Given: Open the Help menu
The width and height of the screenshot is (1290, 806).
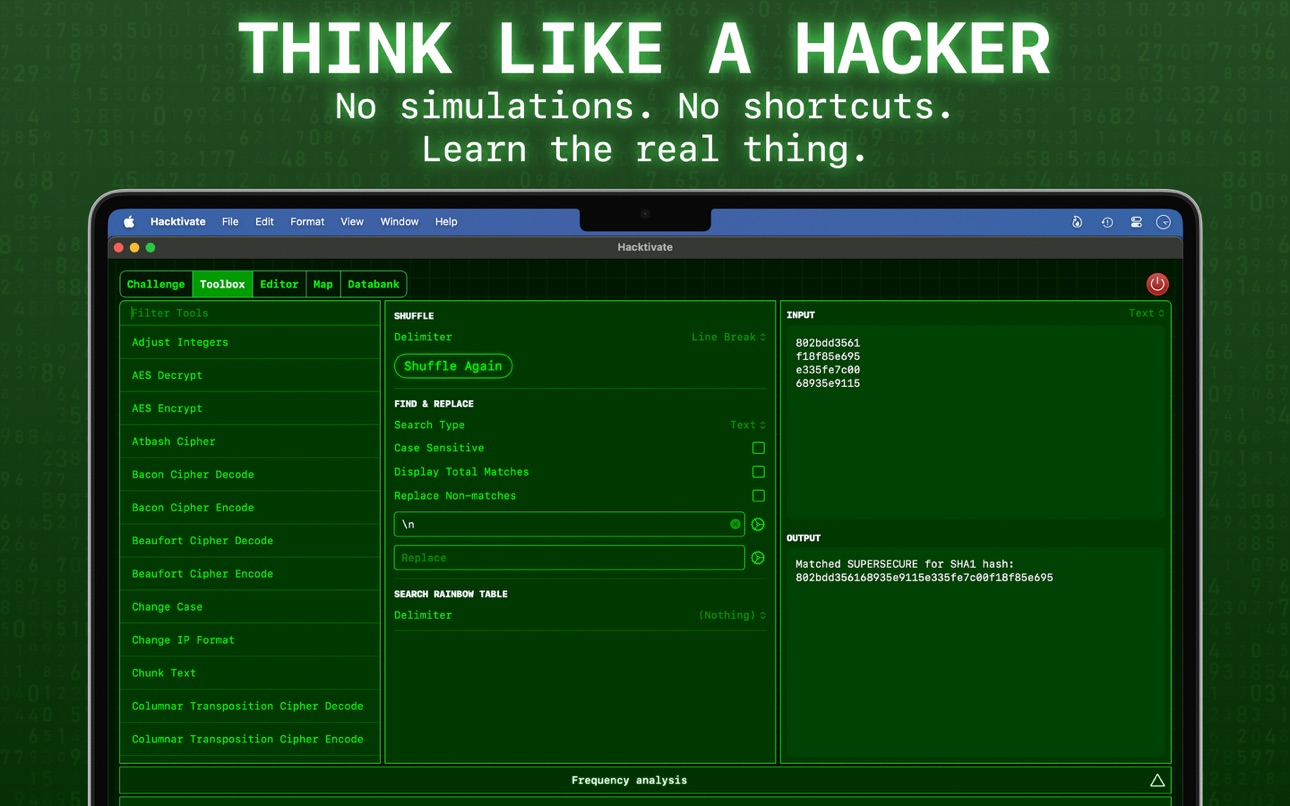Looking at the screenshot, I should pyautogui.click(x=446, y=222).
